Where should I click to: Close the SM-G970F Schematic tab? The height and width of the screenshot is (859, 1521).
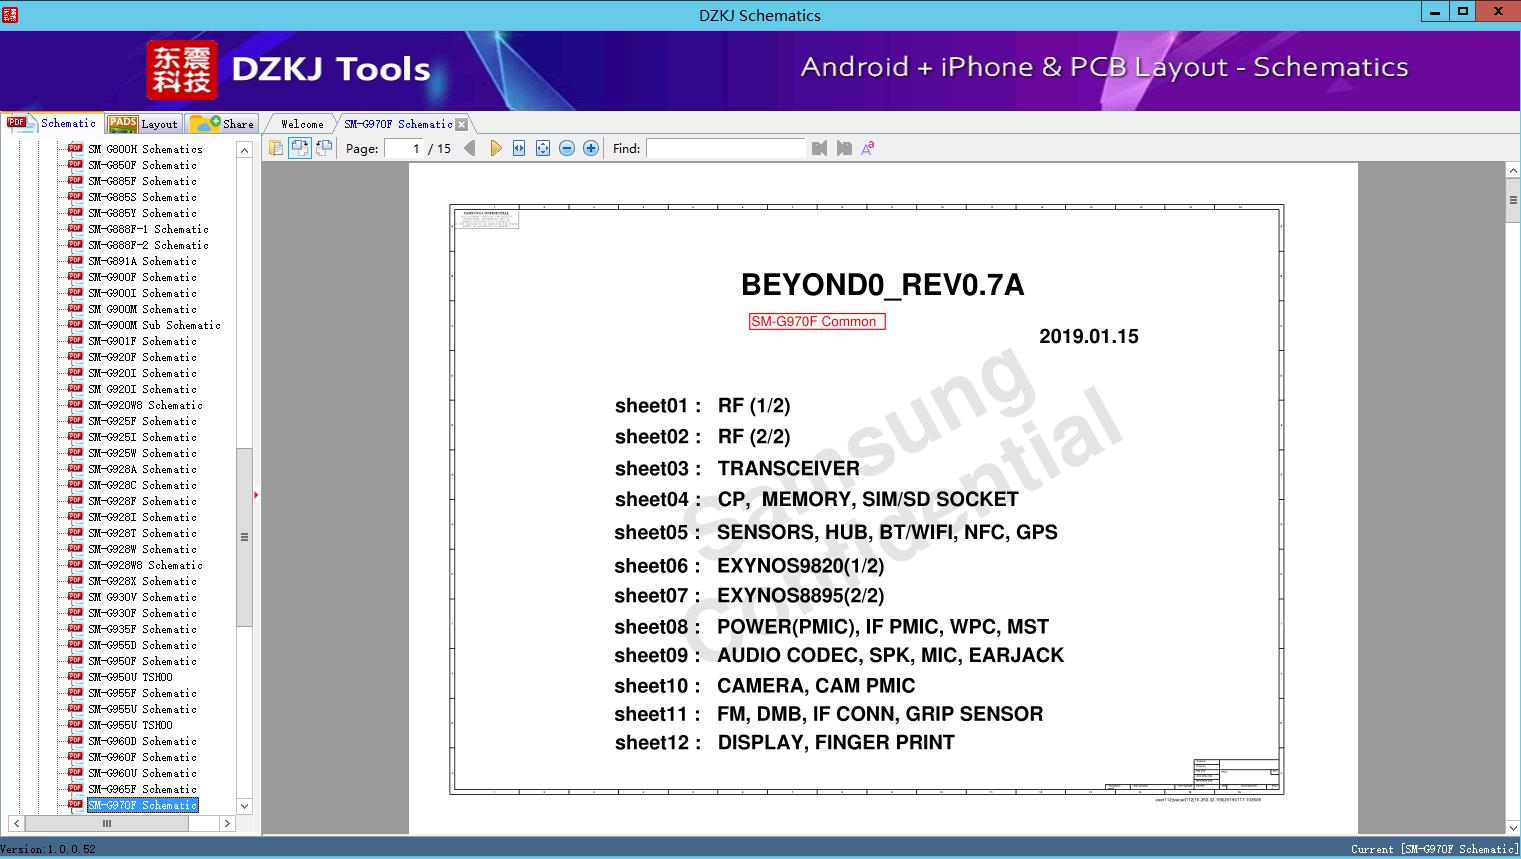pyautogui.click(x=461, y=124)
